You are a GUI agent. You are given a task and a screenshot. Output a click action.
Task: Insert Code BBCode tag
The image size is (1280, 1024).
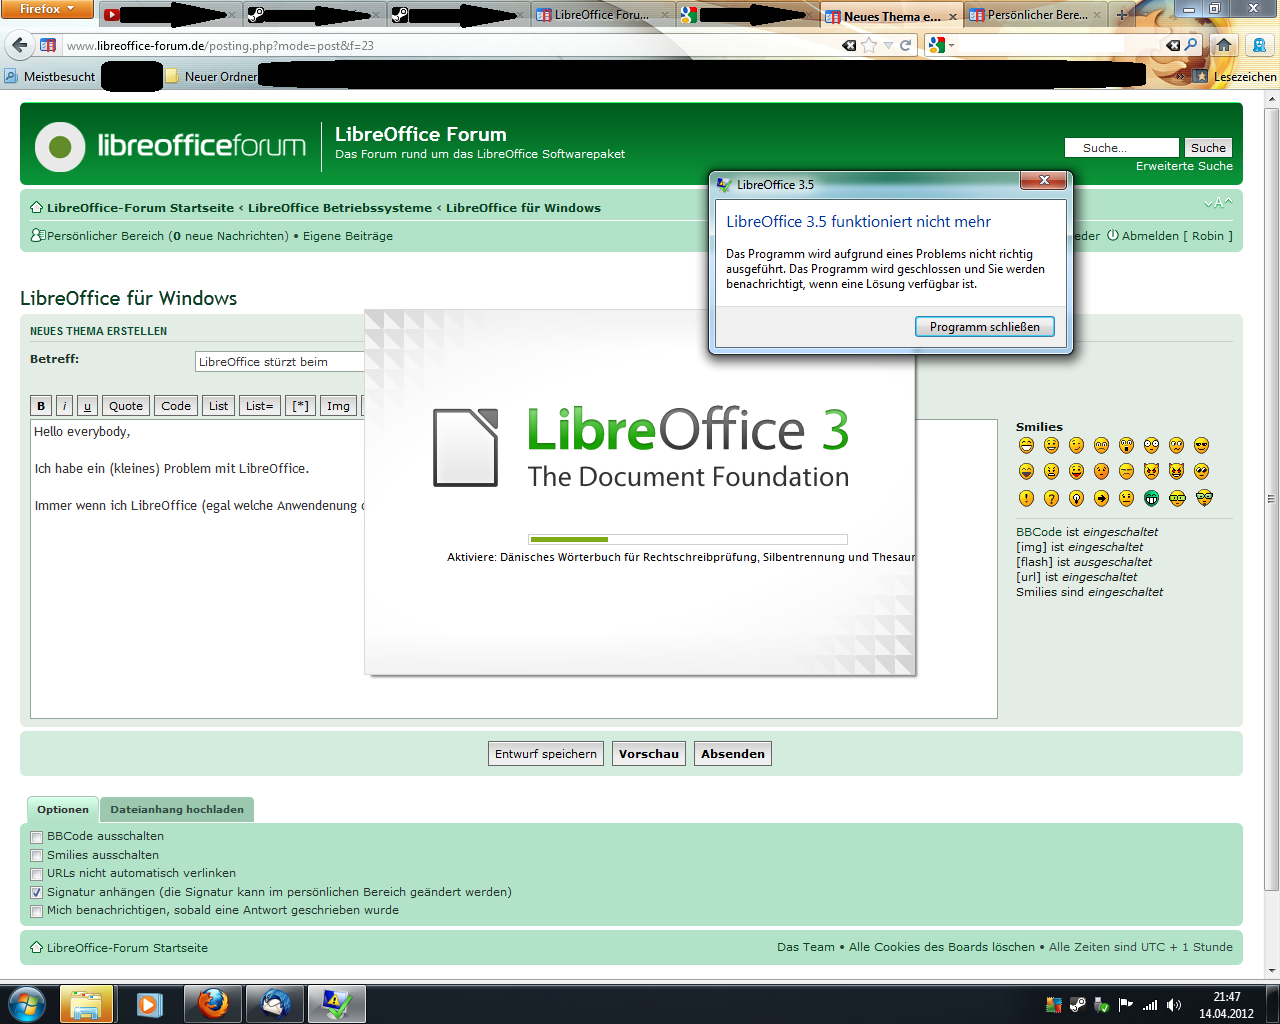(176, 406)
